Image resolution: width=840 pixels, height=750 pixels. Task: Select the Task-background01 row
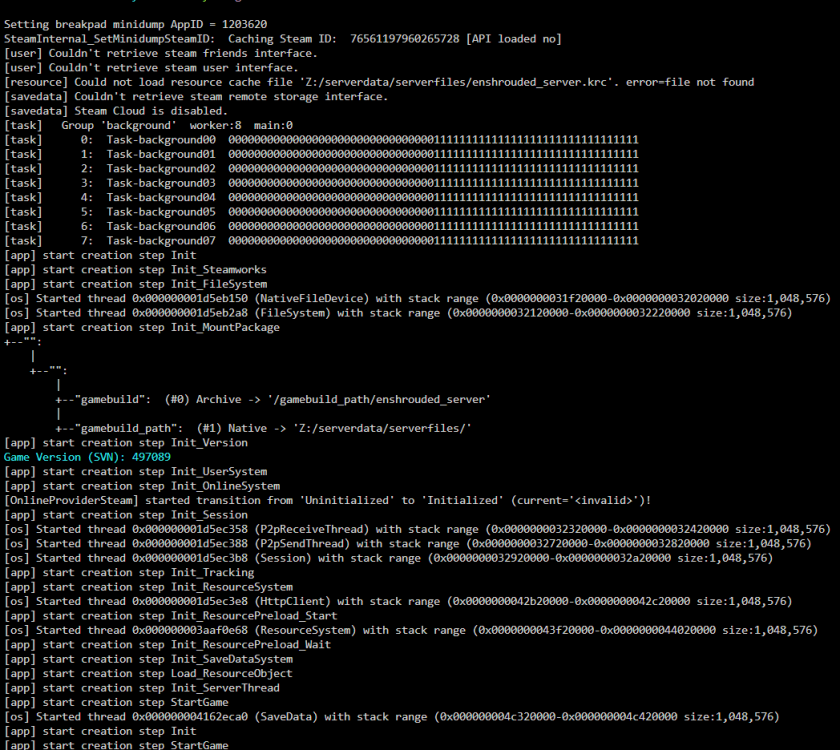click(321, 154)
